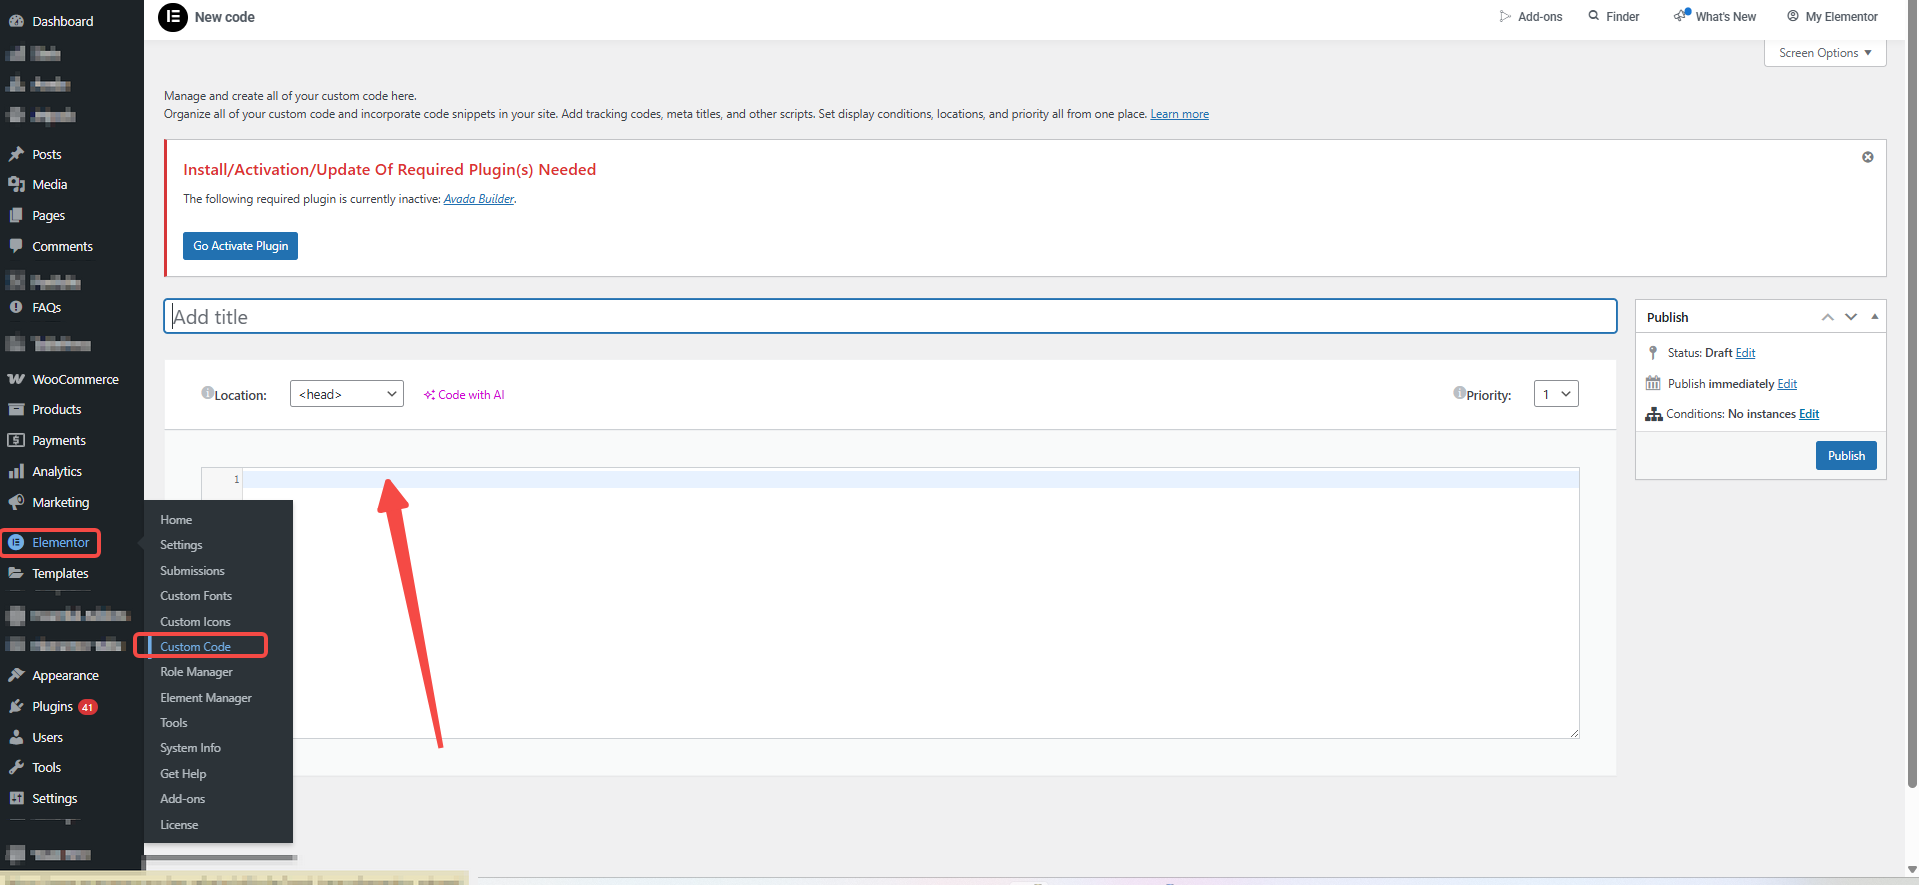Open Role Manager submenu item
Screen dimensions: 1919x885
(x=196, y=672)
